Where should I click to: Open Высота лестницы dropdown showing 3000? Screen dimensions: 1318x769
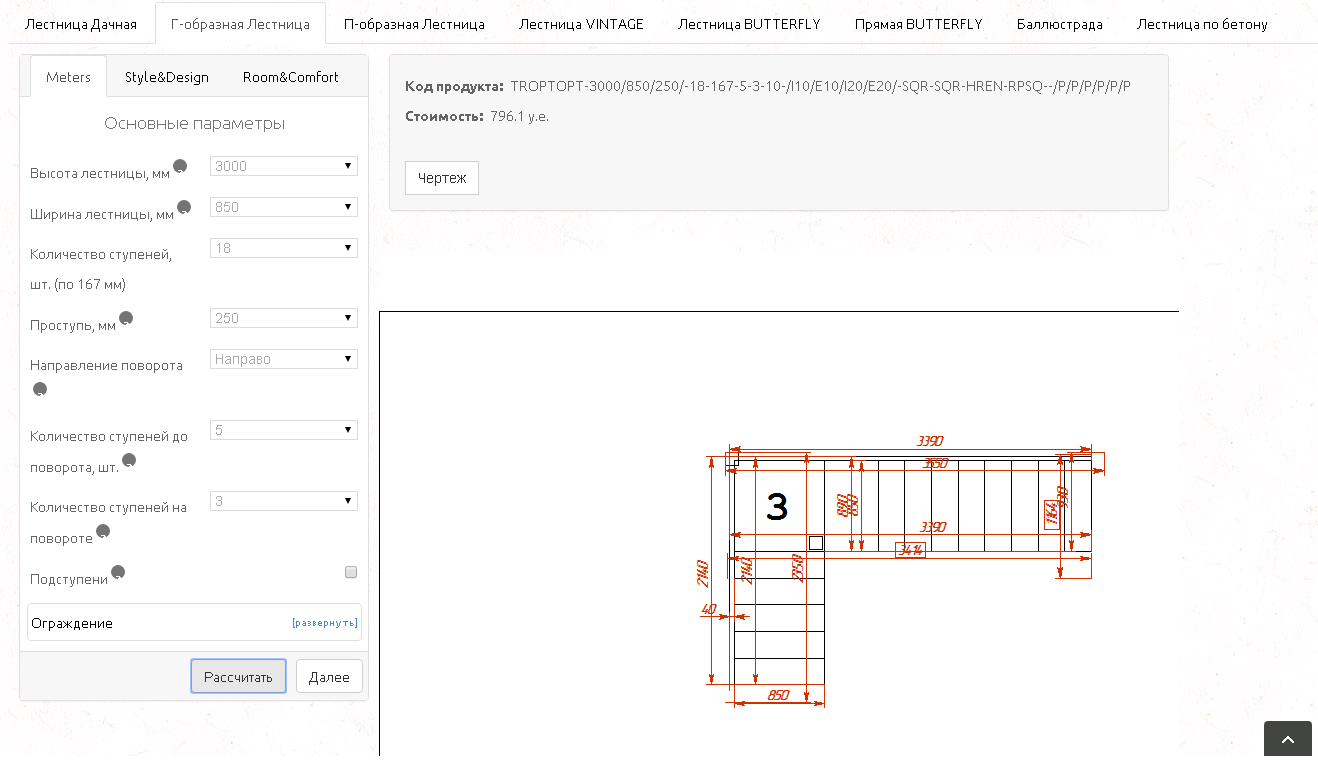pyautogui.click(x=284, y=166)
